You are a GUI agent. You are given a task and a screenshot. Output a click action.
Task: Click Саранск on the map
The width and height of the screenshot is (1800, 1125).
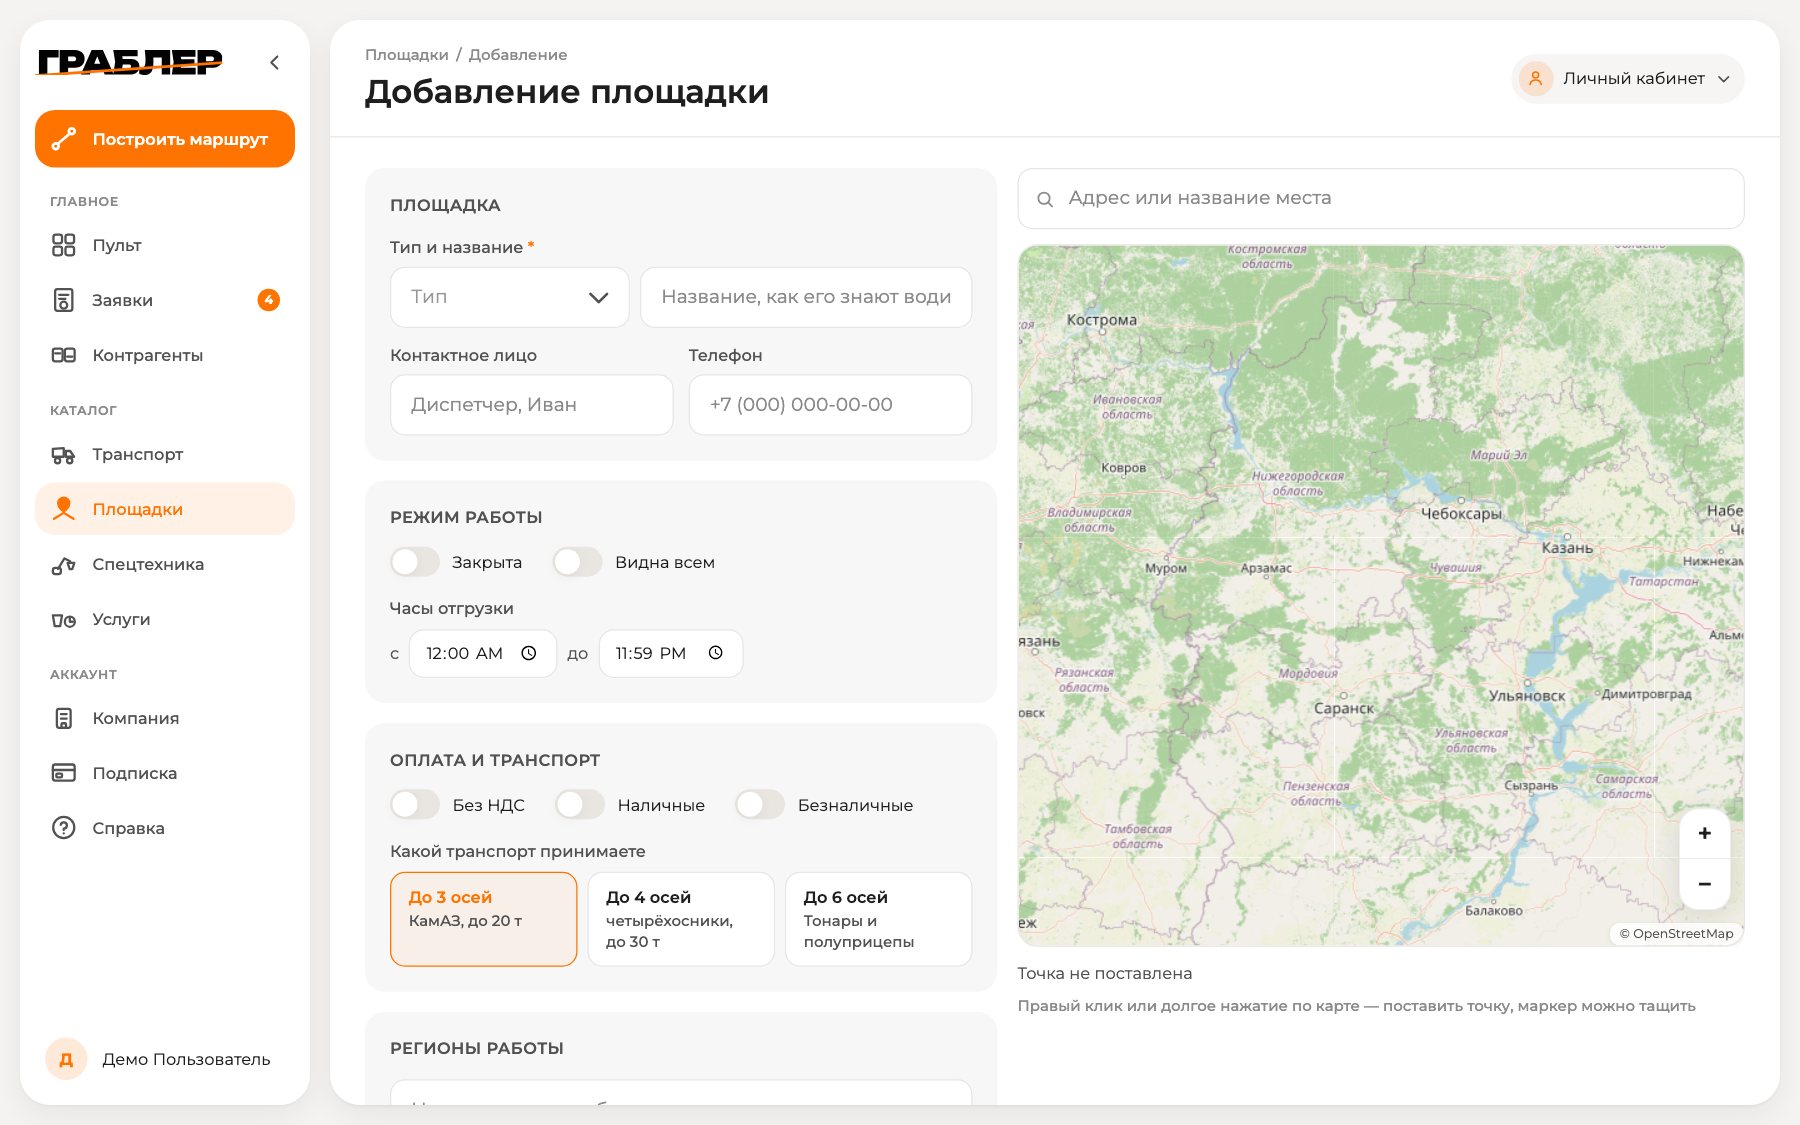pyautogui.click(x=1344, y=708)
